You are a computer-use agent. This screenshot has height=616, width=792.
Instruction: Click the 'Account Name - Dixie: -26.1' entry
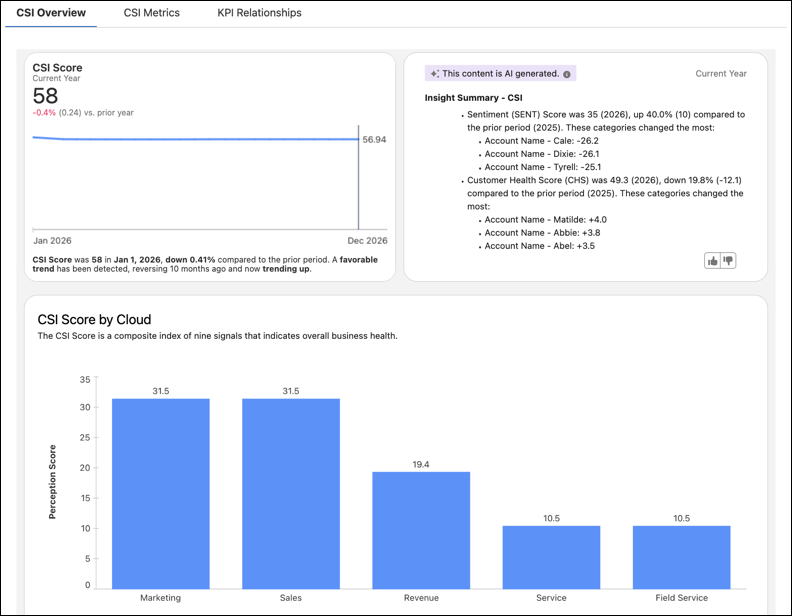541,154
